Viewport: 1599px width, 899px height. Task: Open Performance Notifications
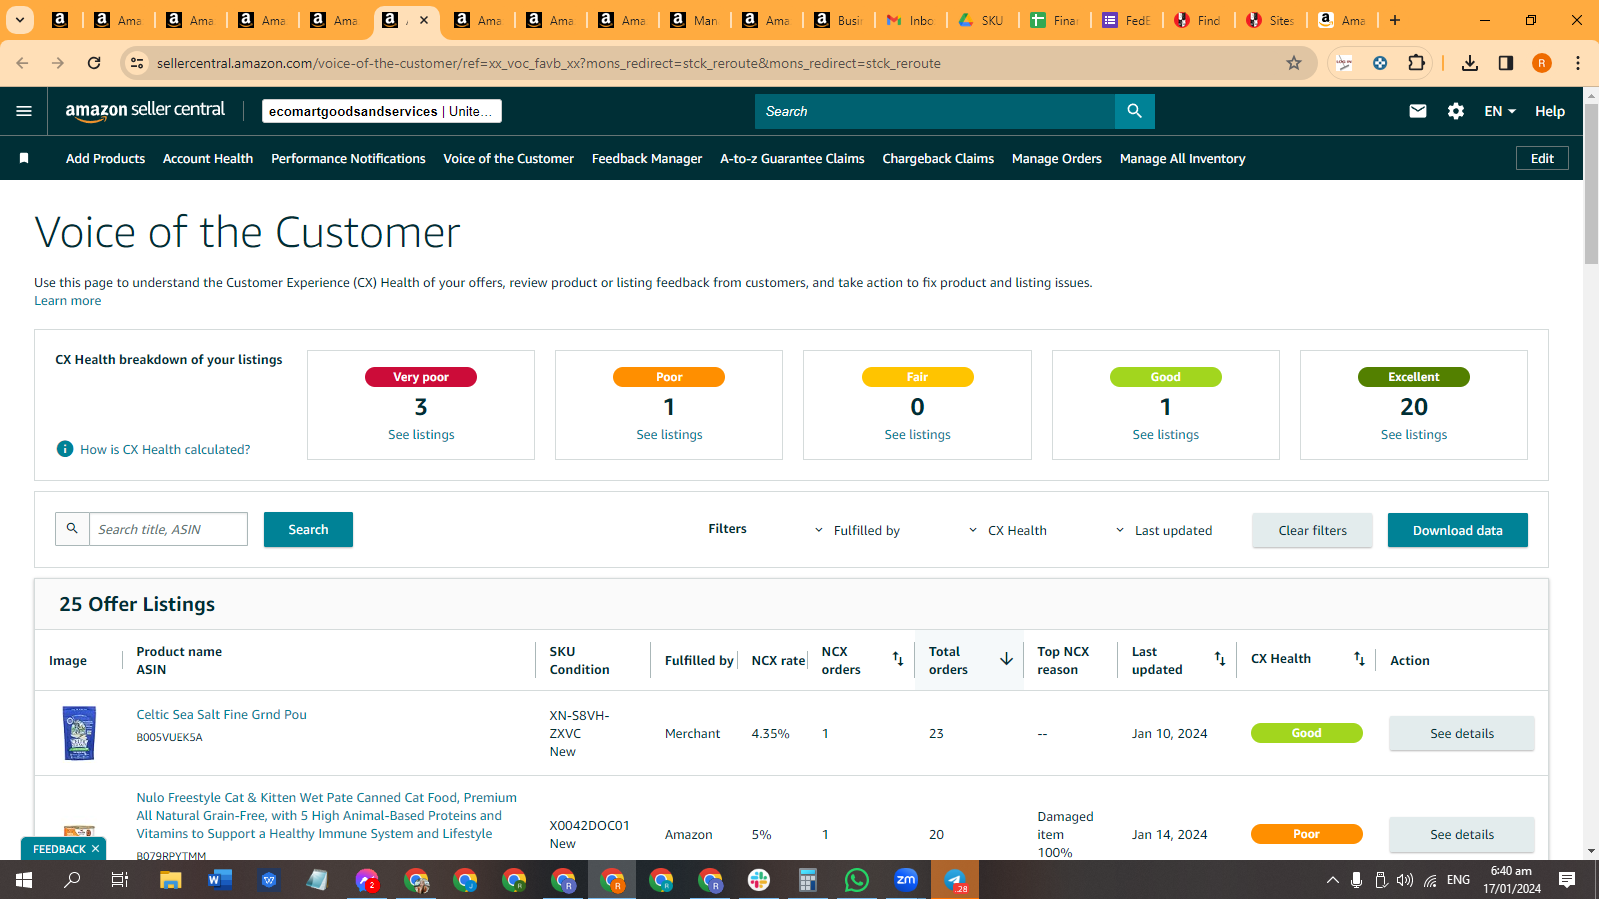[x=348, y=158]
